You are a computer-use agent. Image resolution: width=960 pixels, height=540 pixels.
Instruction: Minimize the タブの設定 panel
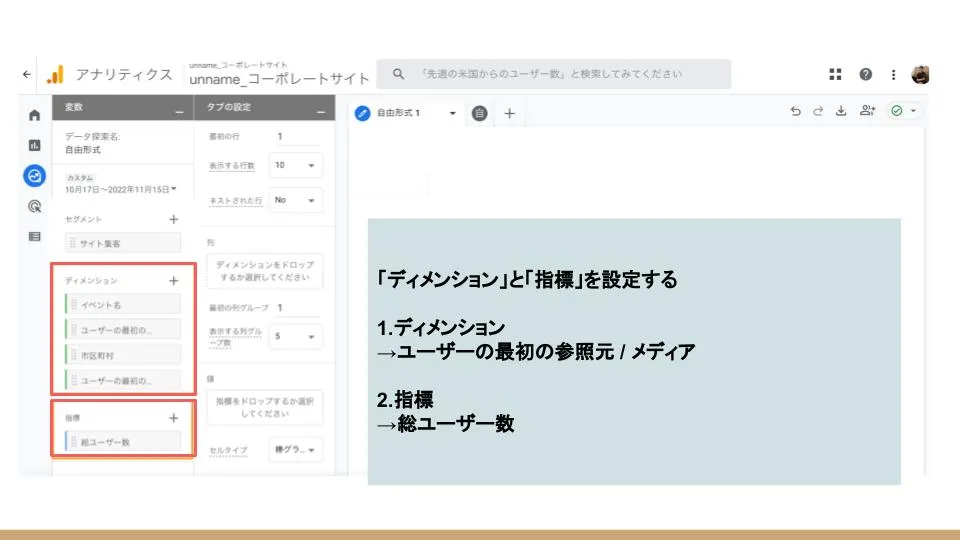[321, 112]
